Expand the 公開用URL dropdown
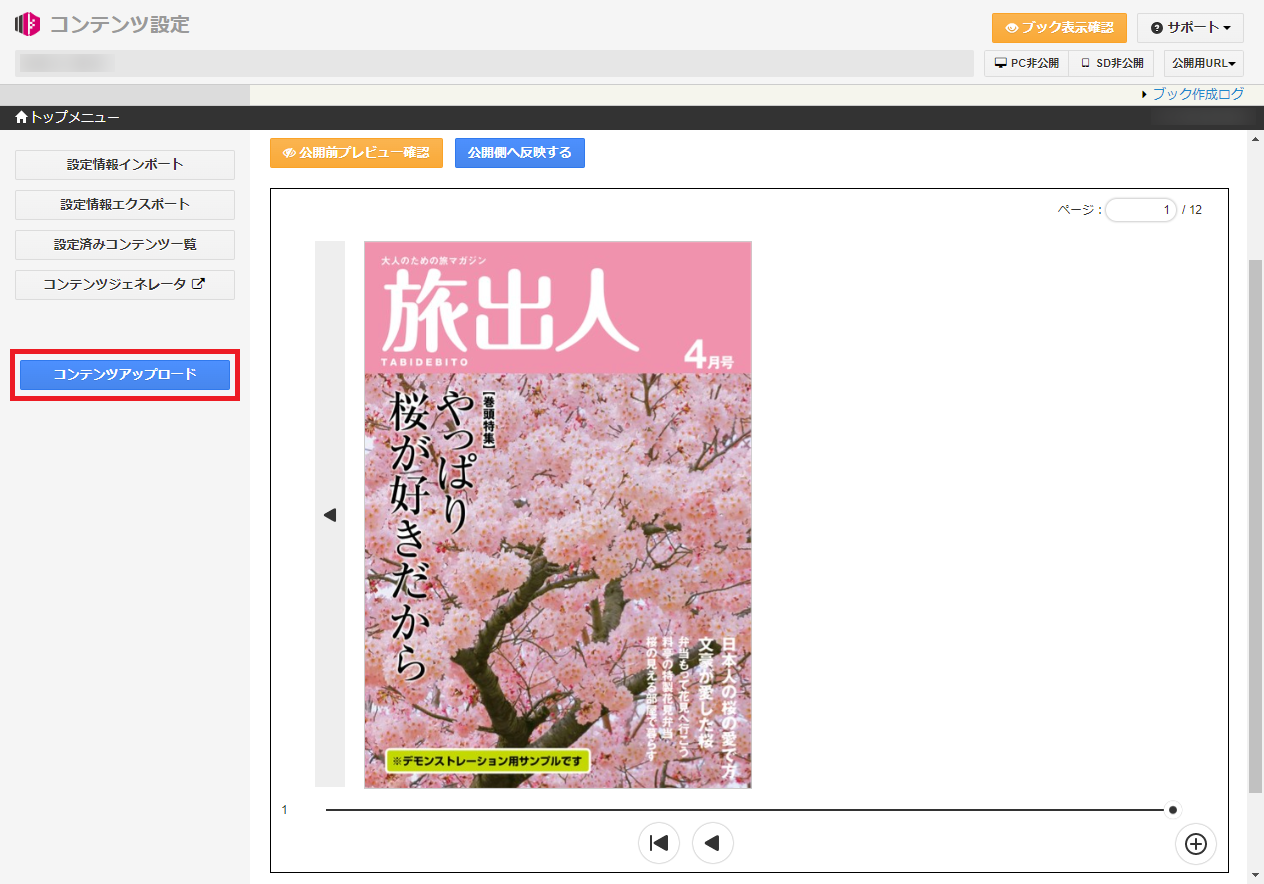The height and width of the screenshot is (884, 1264). [x=1203, y=63]
